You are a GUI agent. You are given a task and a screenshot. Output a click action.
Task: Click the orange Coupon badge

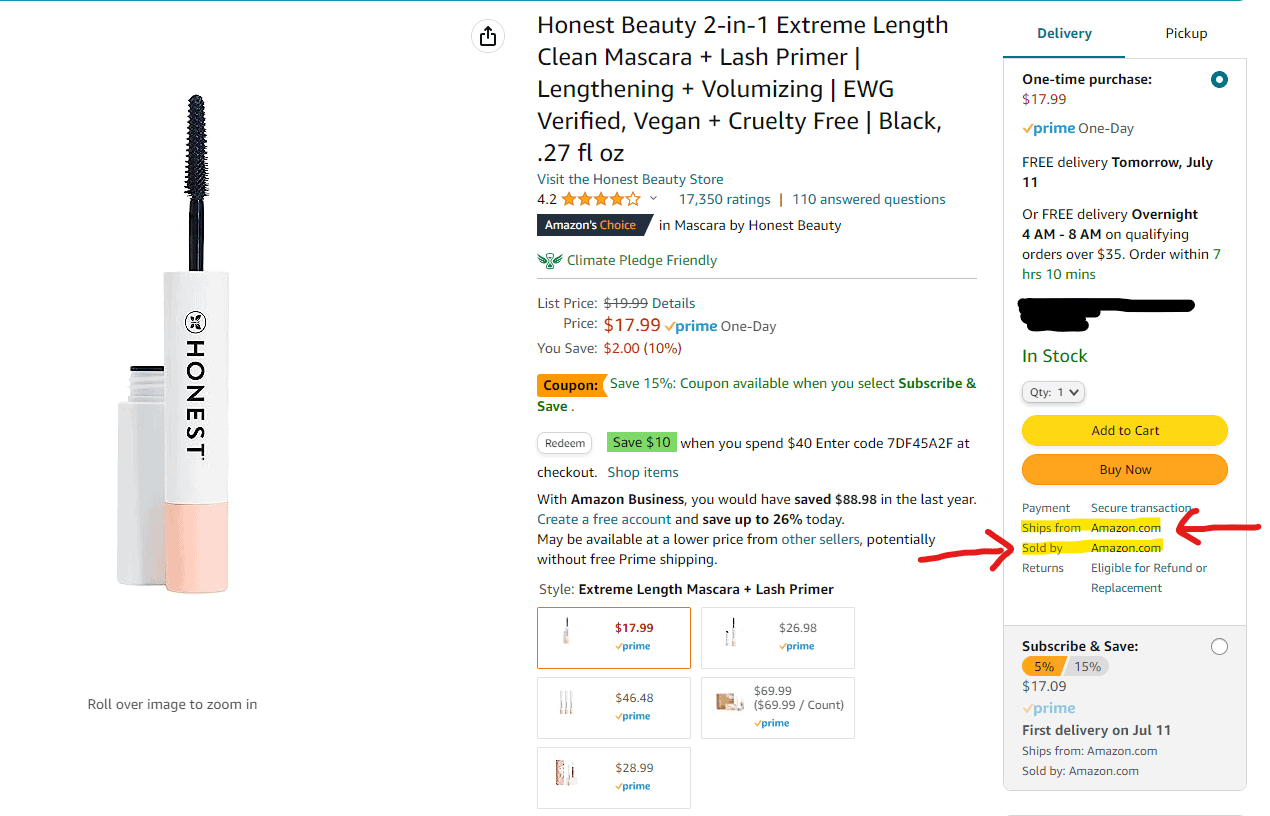click(571, 384)
